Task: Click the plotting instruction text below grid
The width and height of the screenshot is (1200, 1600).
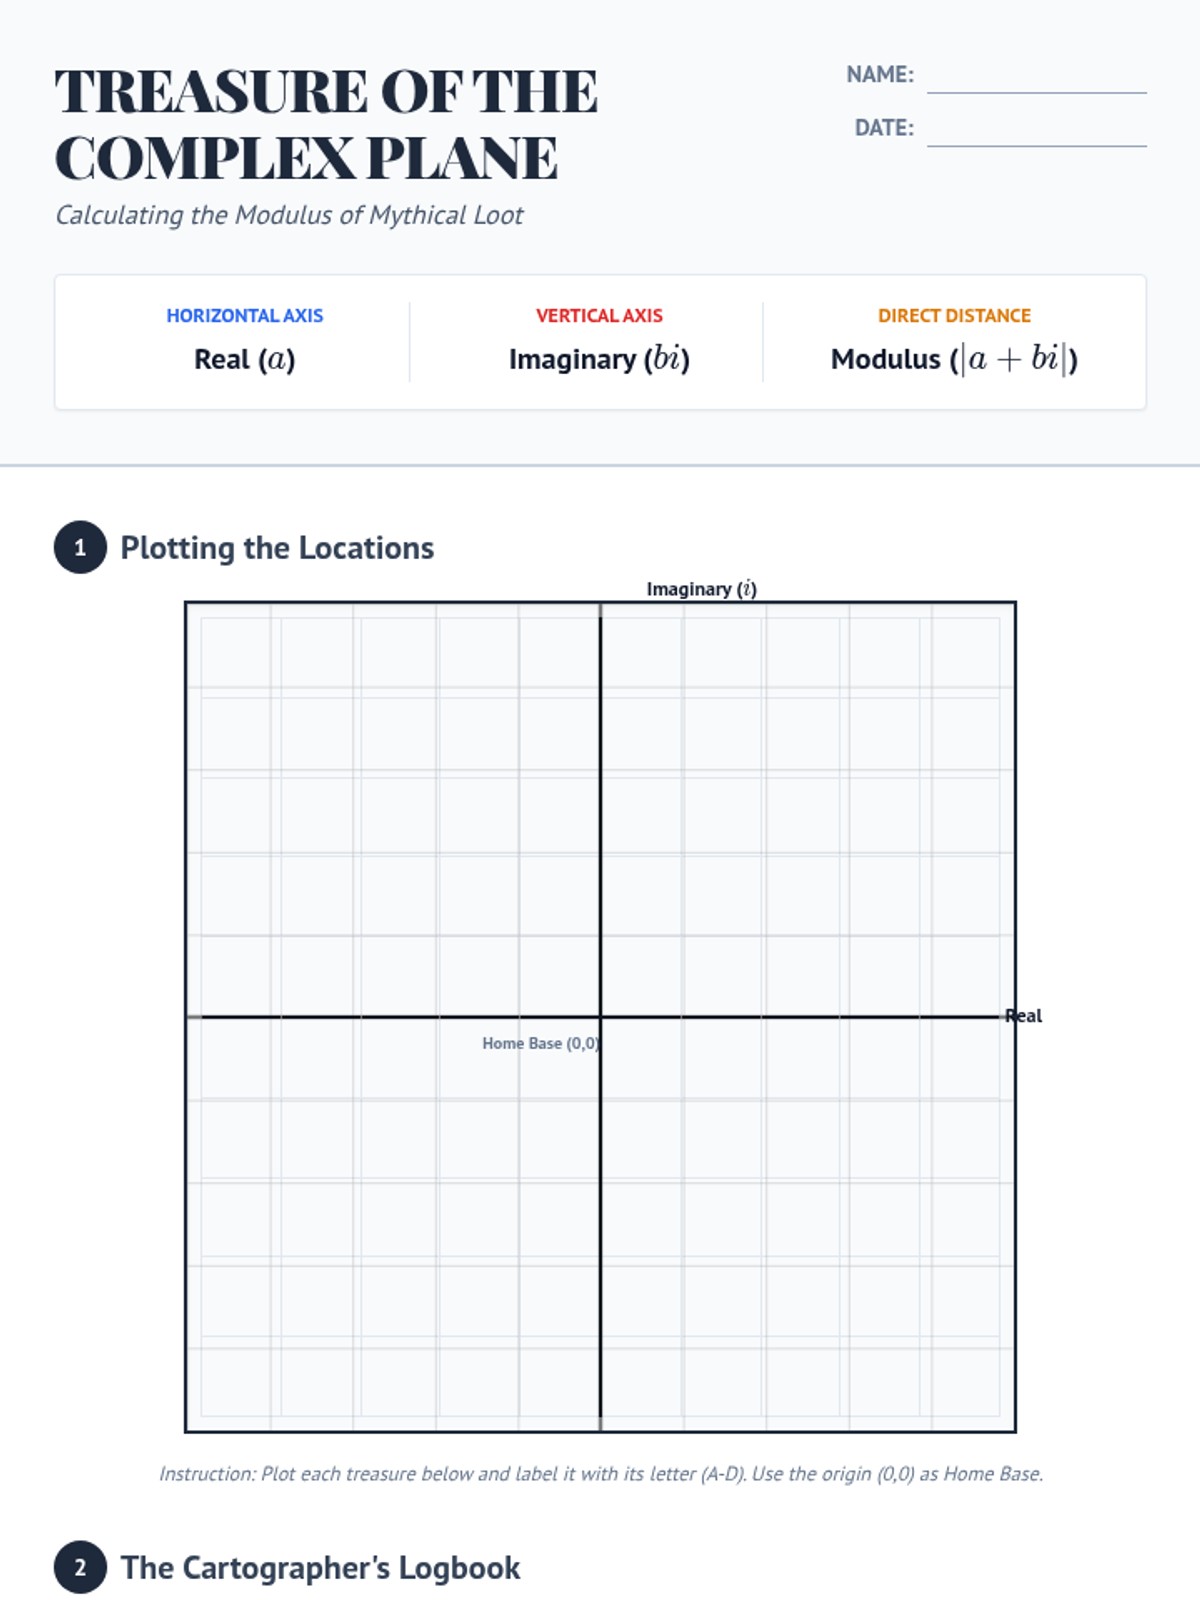Action: click(600, 1474)
